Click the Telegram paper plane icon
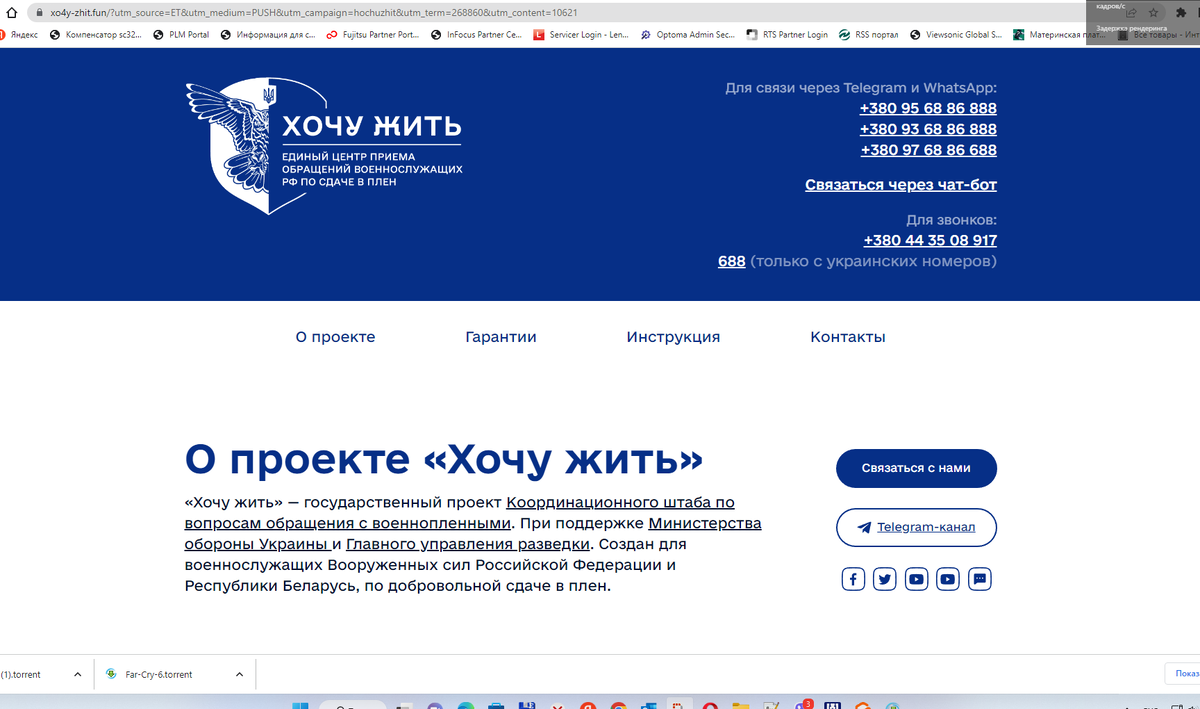The width and height of the screenshot is (1200, 709). coord(864,527)
